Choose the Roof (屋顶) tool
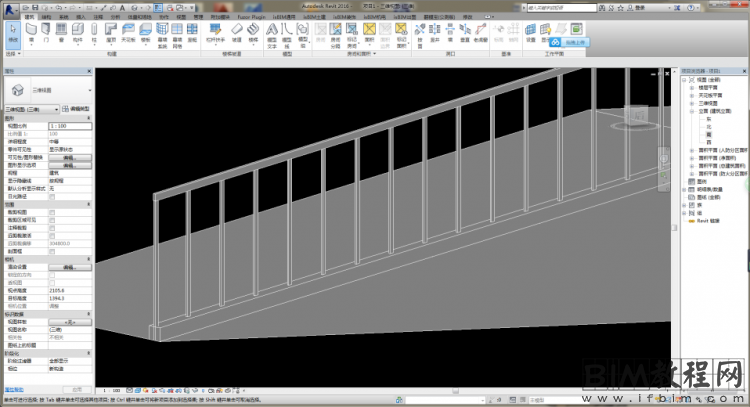This screenshot has height=407, width=750. point(111,33)
